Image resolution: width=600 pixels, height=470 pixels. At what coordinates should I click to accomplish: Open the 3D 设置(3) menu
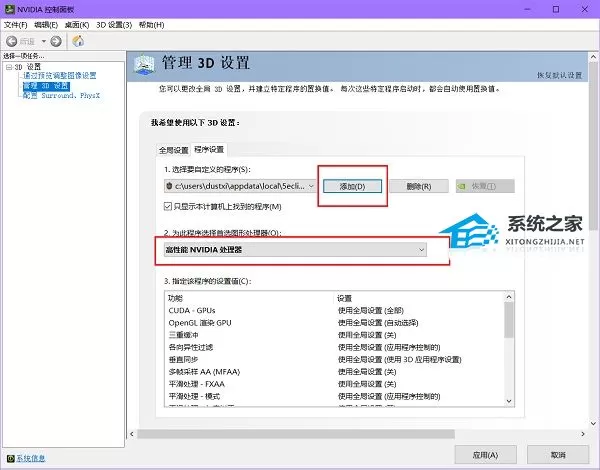(114, 25)
